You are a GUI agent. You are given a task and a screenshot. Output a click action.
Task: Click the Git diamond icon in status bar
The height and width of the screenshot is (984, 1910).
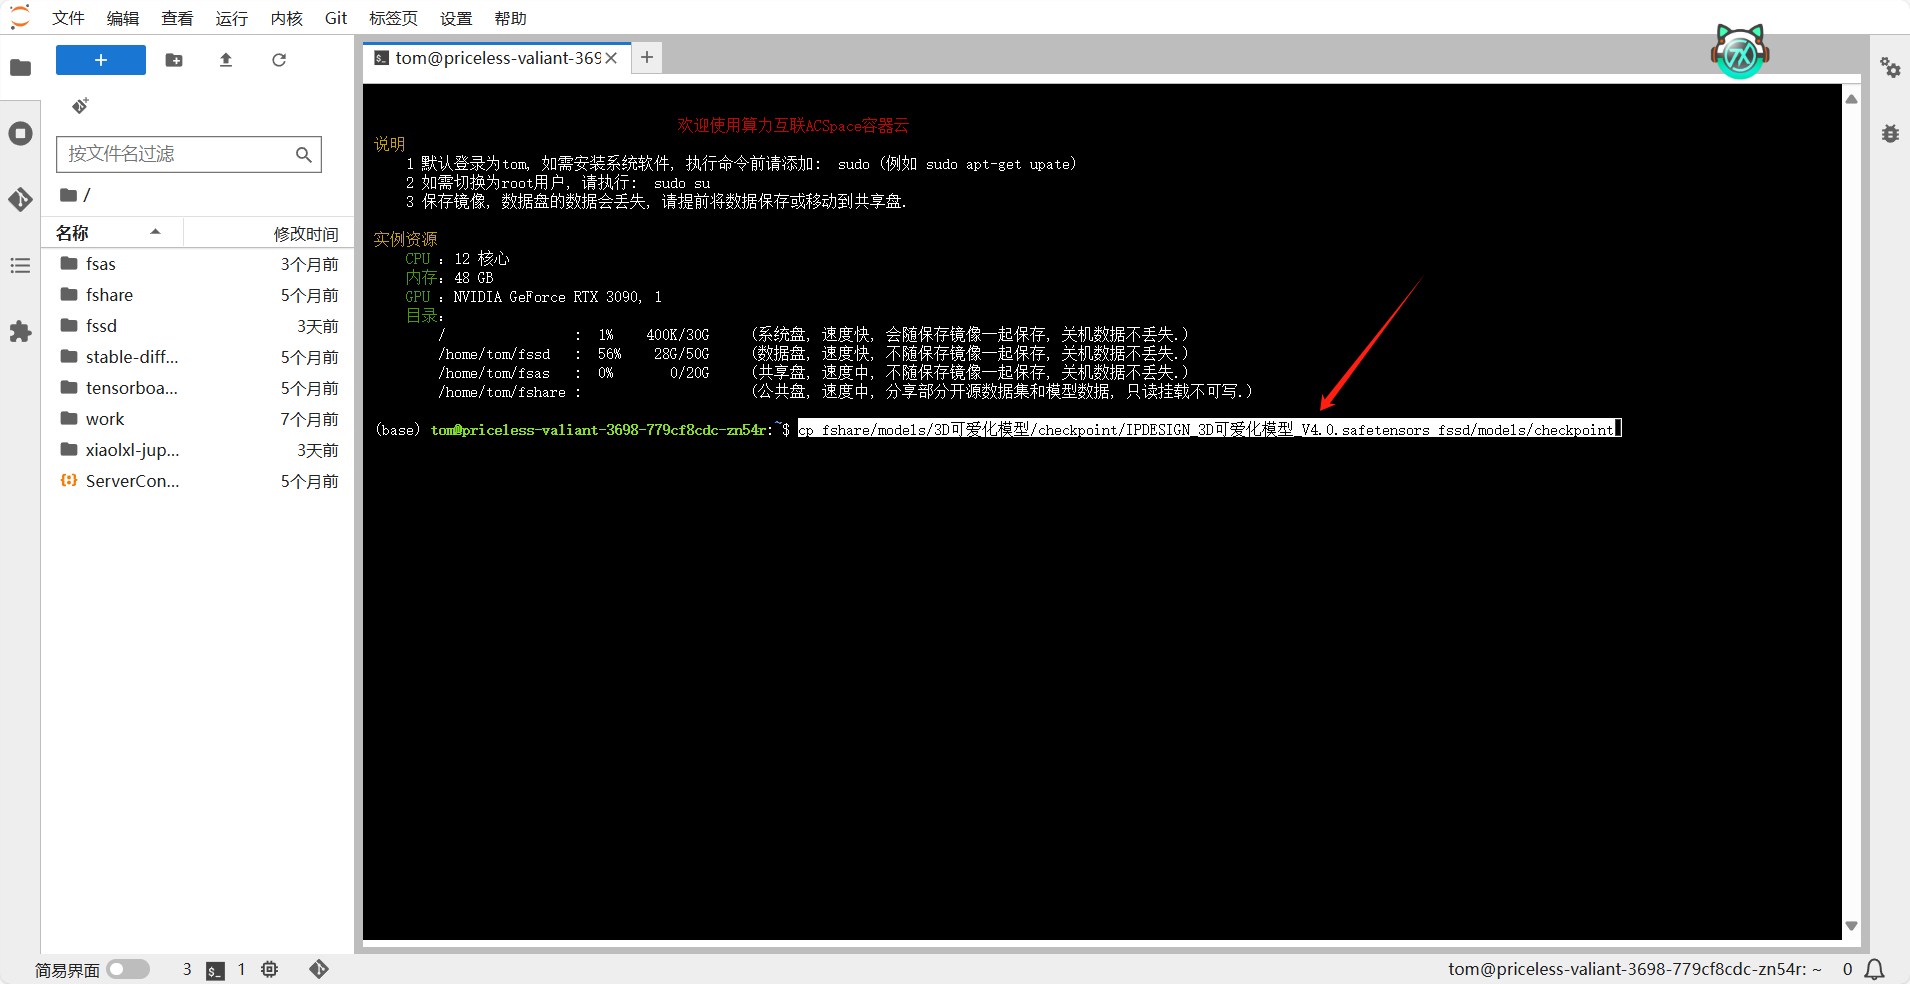(319, 969)
